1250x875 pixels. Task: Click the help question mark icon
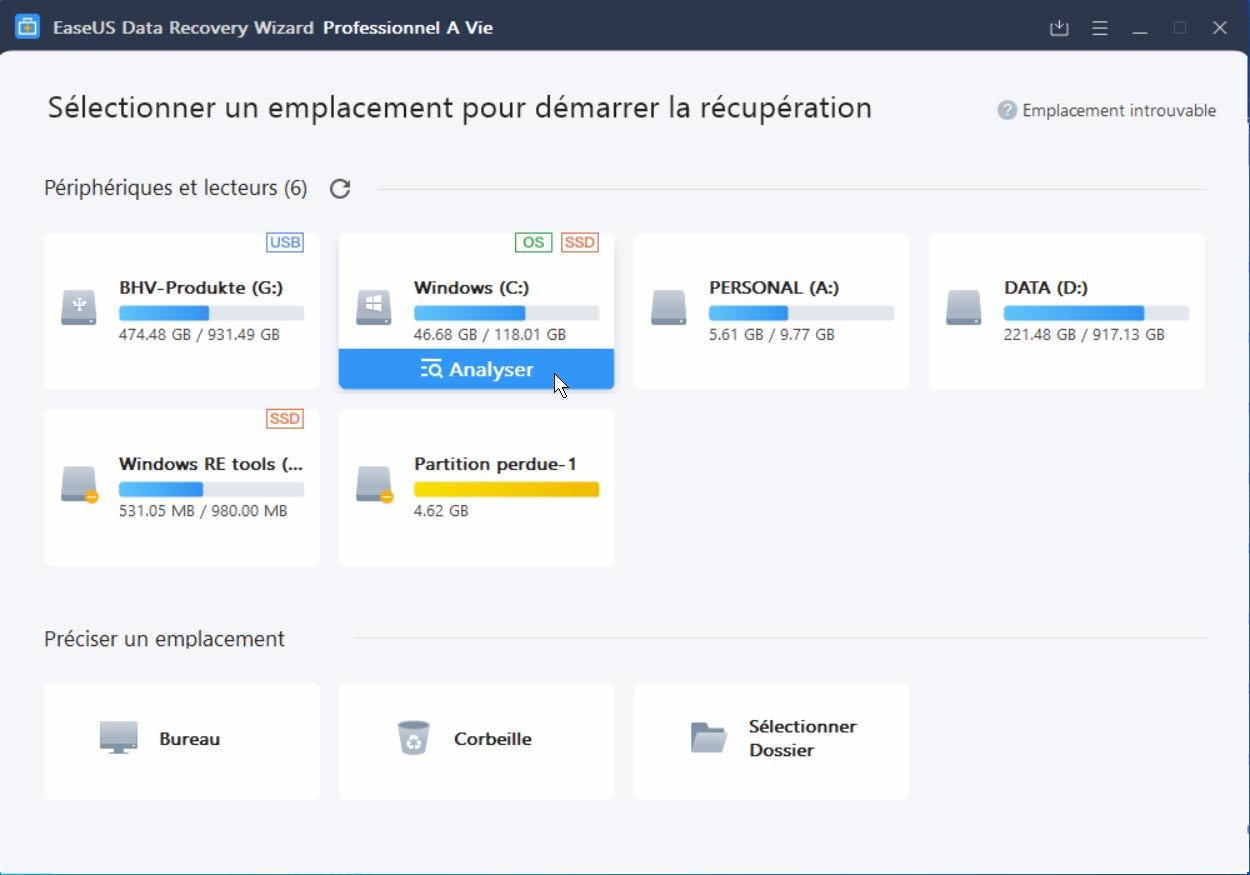(1007, 110)
